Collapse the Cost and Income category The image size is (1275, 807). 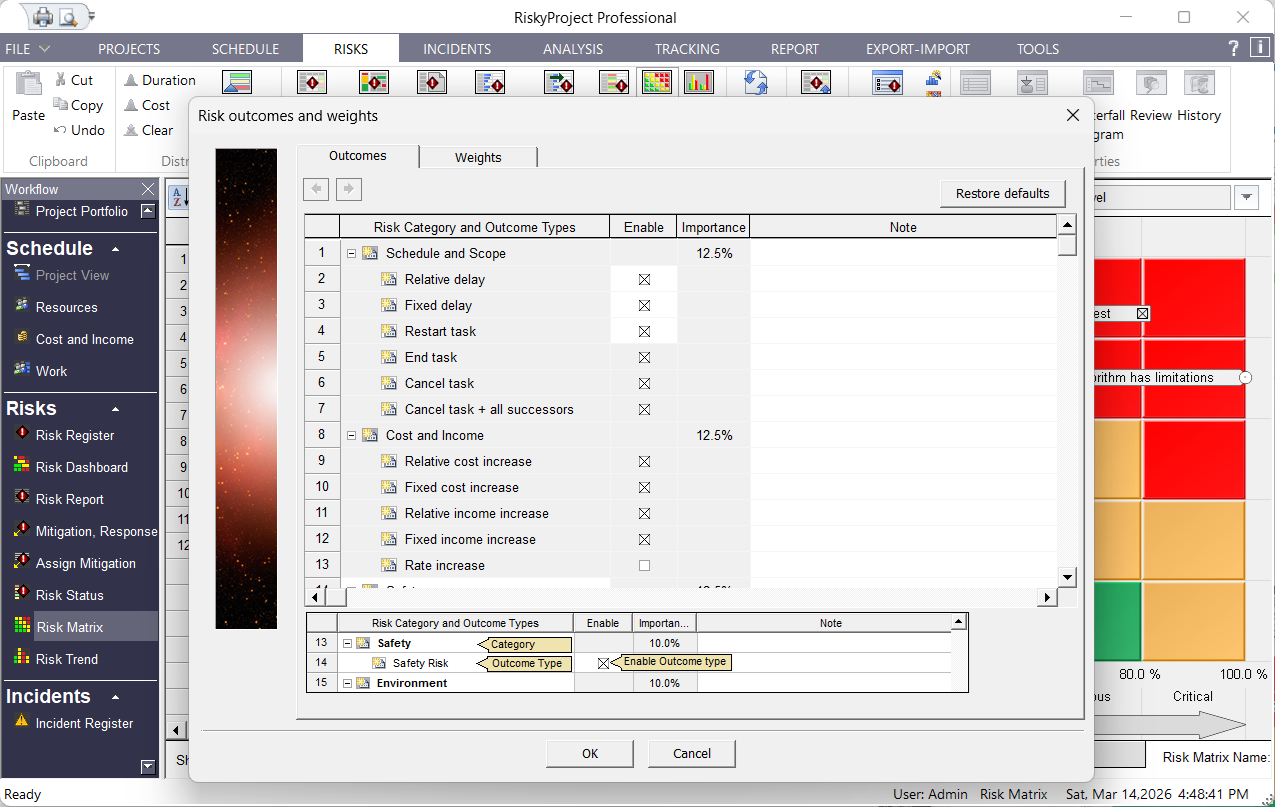click(352, 436)
